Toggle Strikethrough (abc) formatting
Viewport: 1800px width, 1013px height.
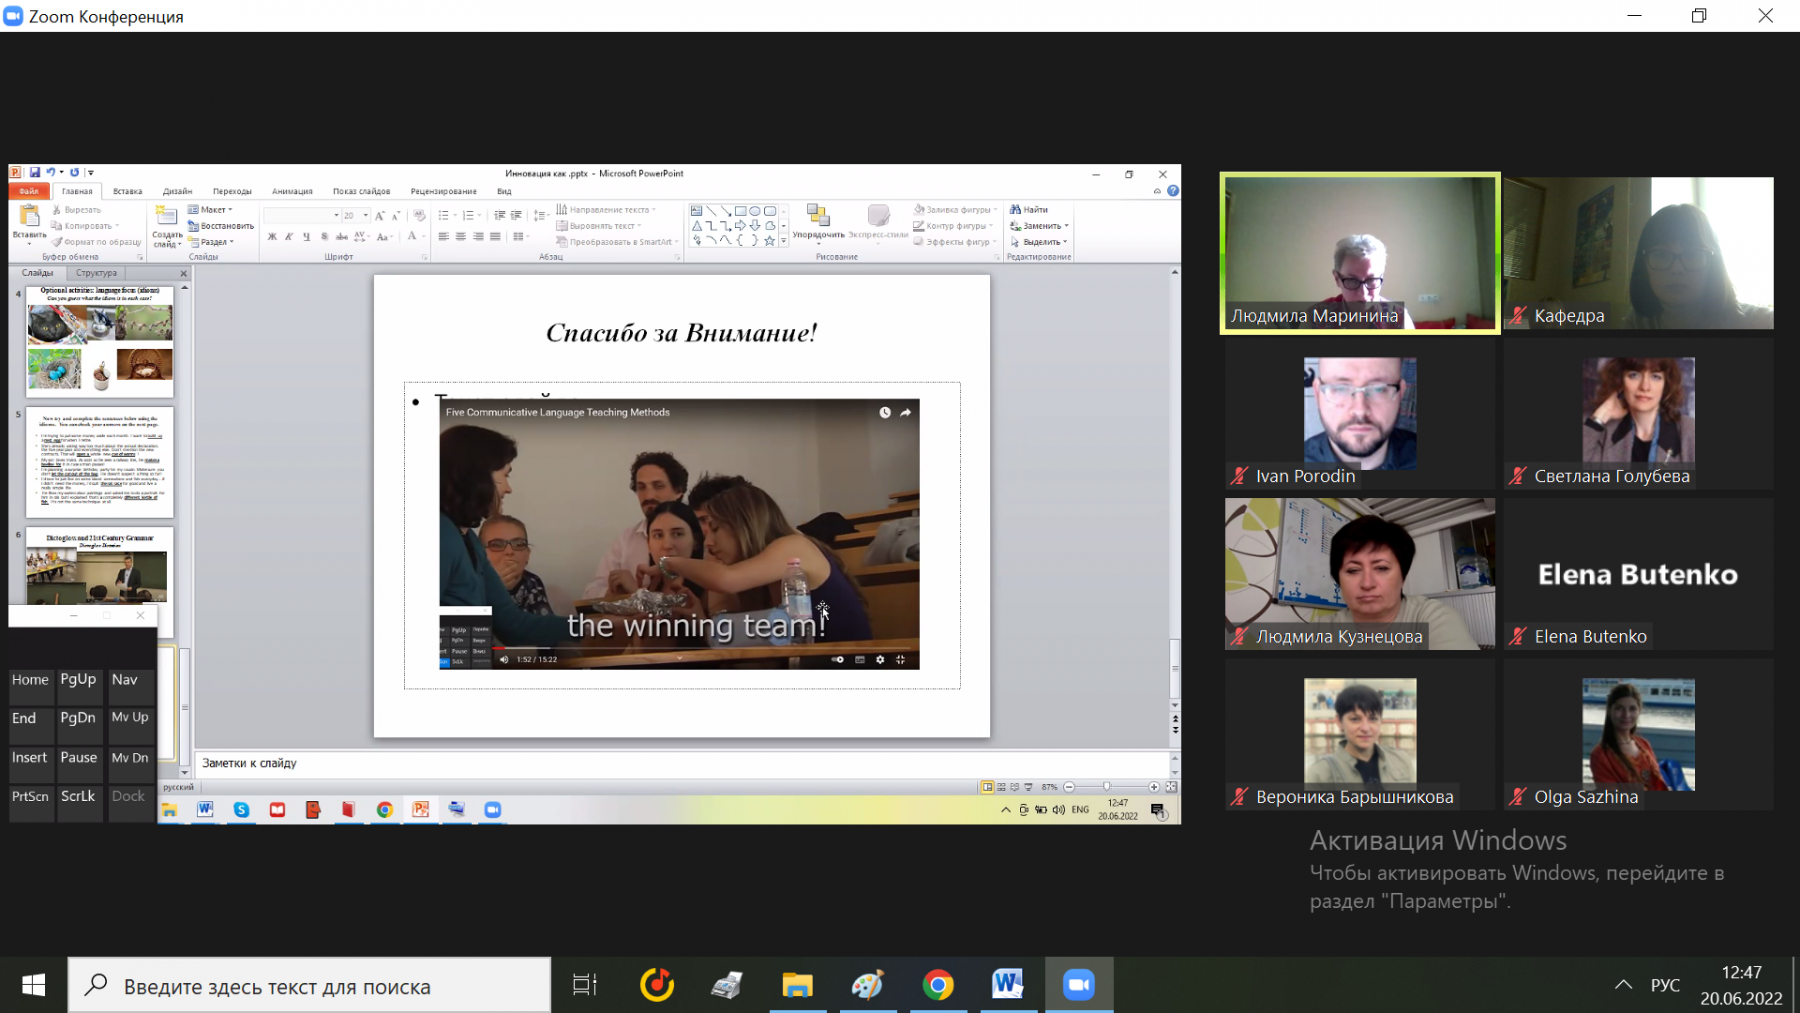pyautogui.click(x=342, y=237)
